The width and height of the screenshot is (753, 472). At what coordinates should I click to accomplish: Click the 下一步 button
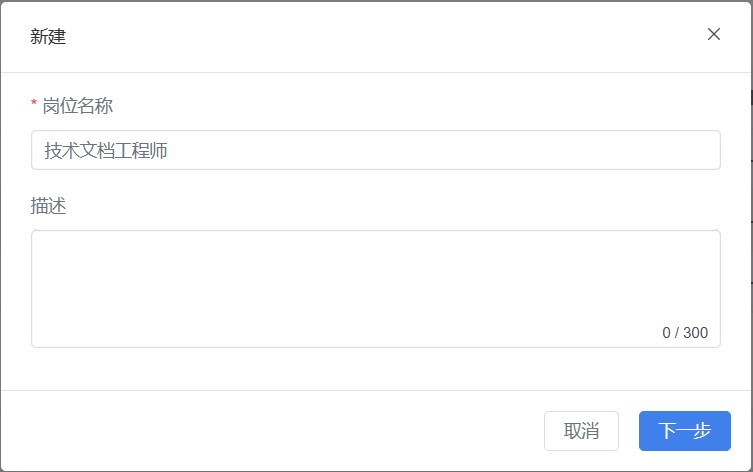[x=684, y=431]
